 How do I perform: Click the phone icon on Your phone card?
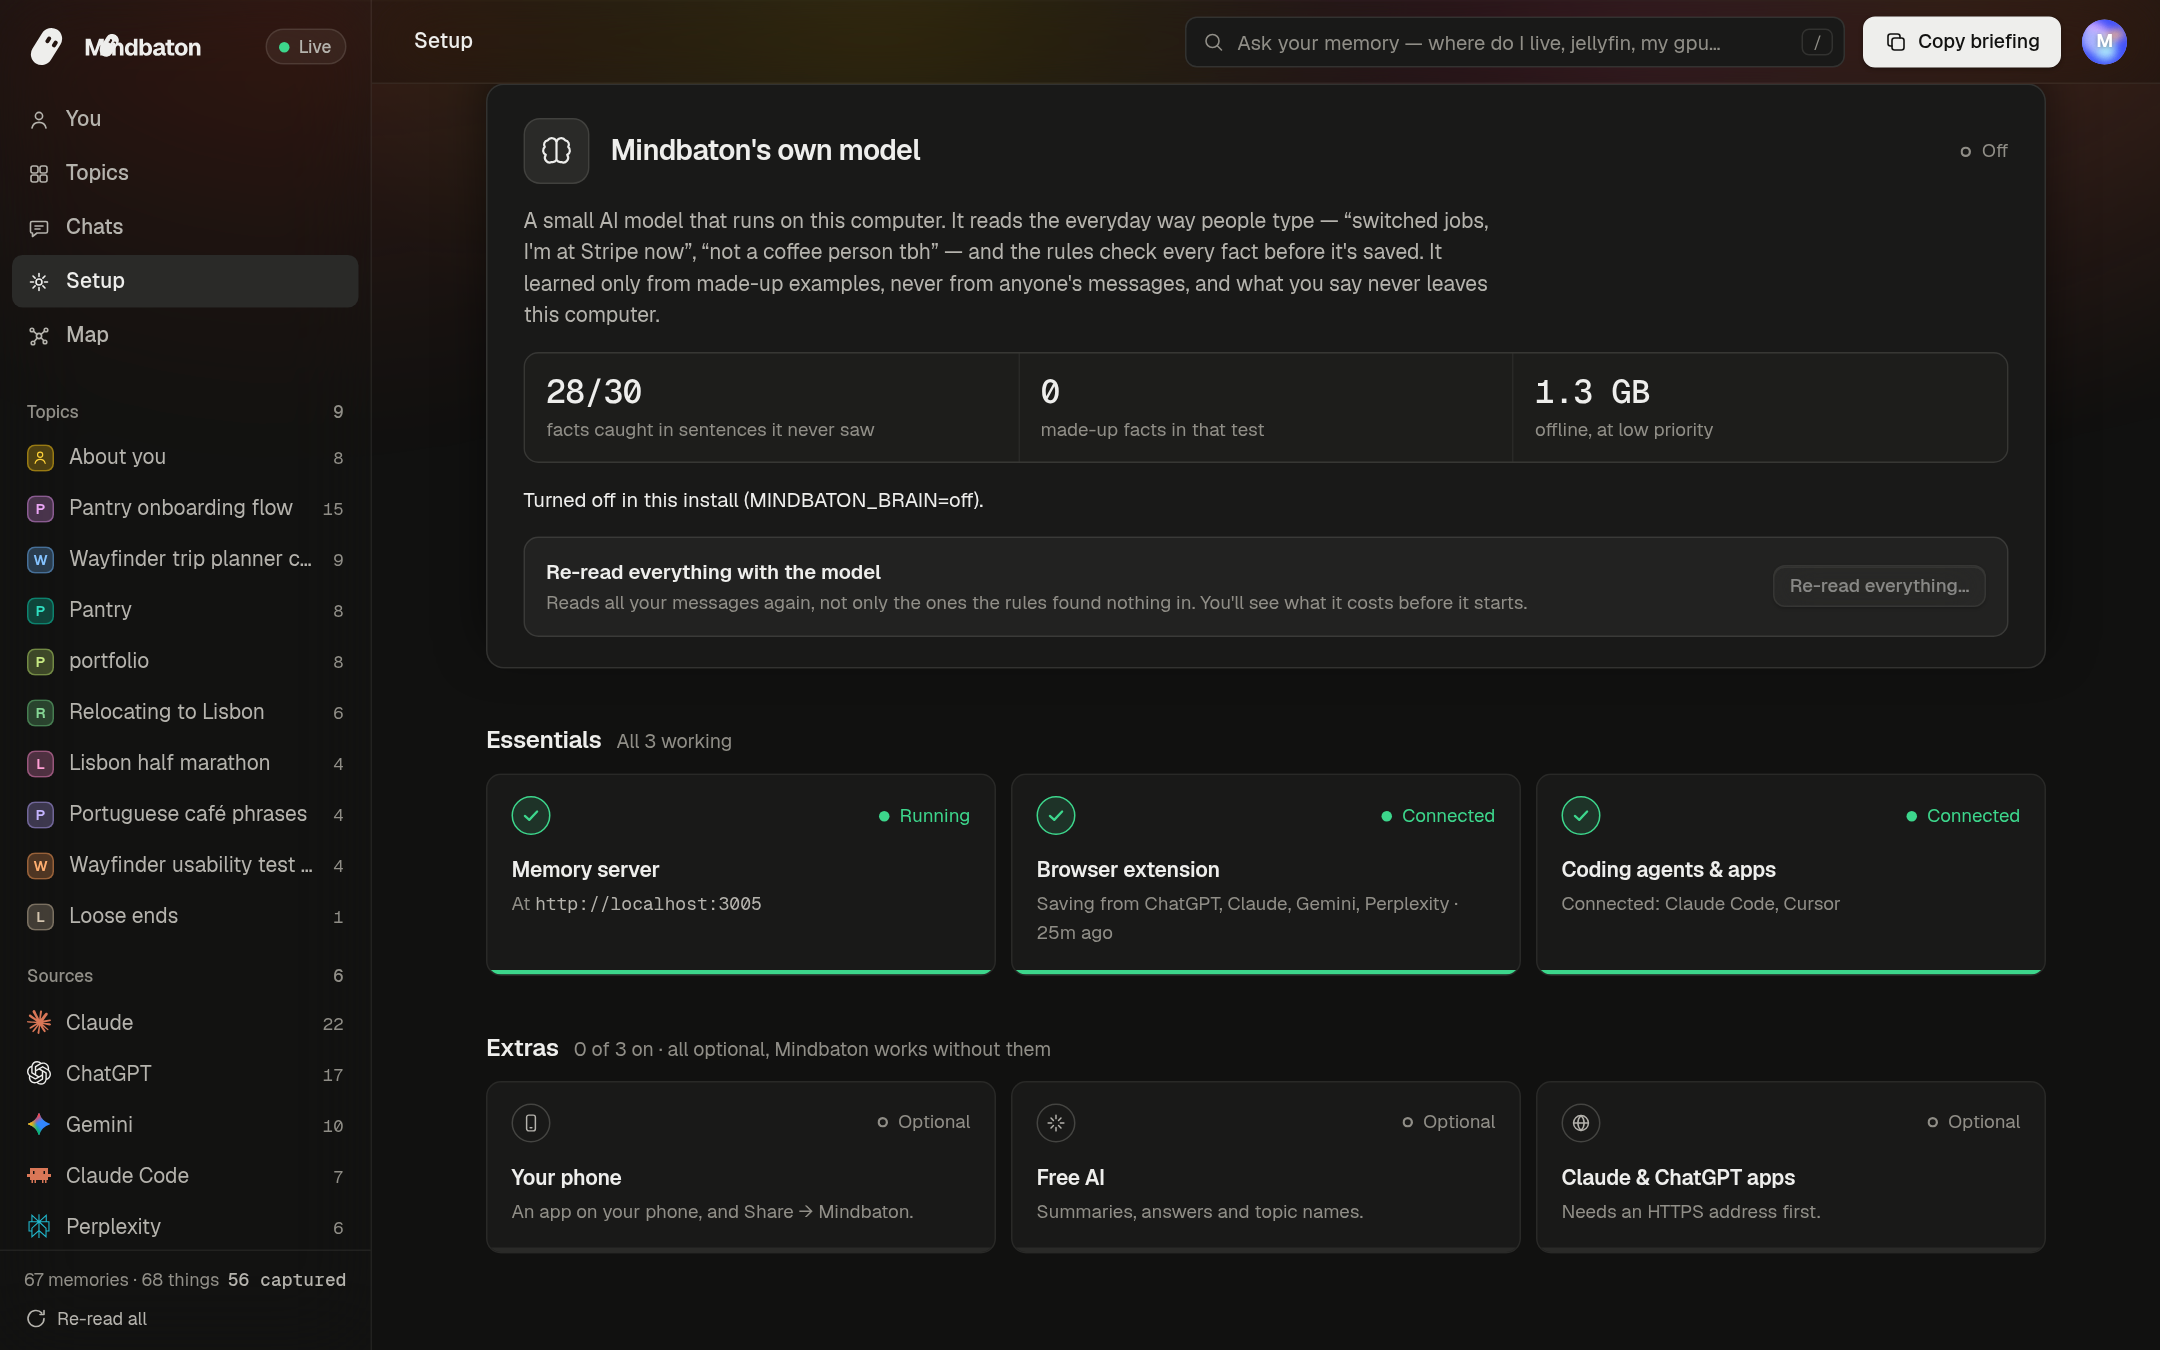(531, 1123)
